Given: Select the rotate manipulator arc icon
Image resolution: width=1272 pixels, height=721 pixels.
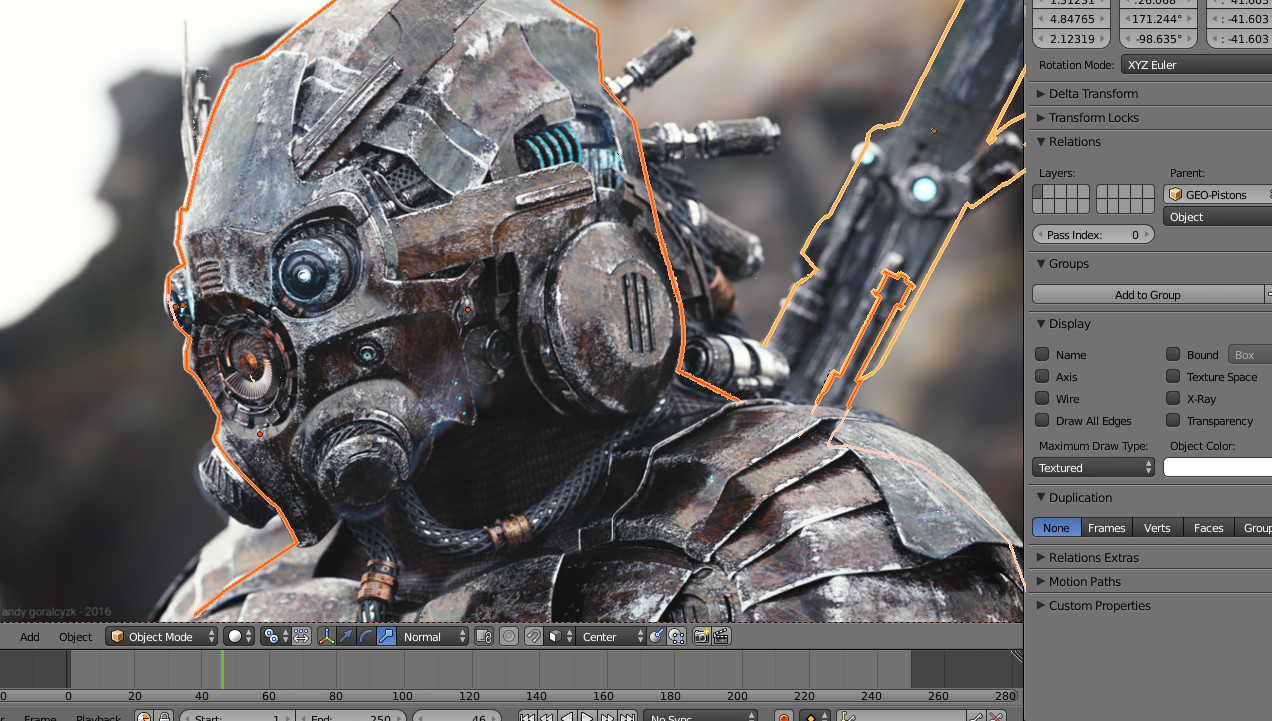Looking at the screenshot, I should 366,636.
